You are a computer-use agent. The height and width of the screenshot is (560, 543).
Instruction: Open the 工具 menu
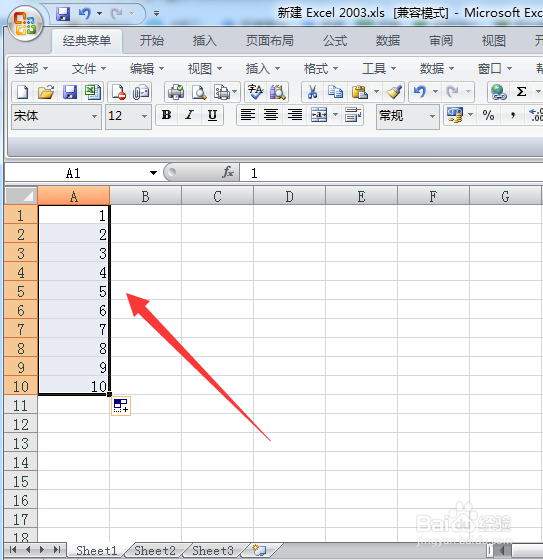click(x=379, y=68)
